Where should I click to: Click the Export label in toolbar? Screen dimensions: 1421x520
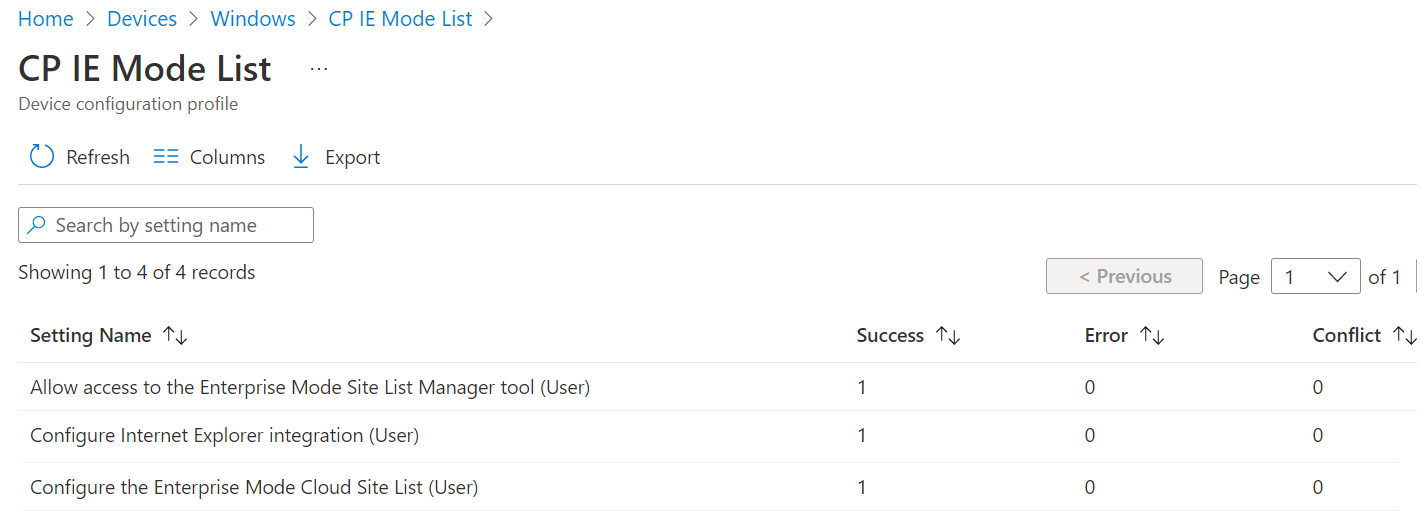[353, 157]
